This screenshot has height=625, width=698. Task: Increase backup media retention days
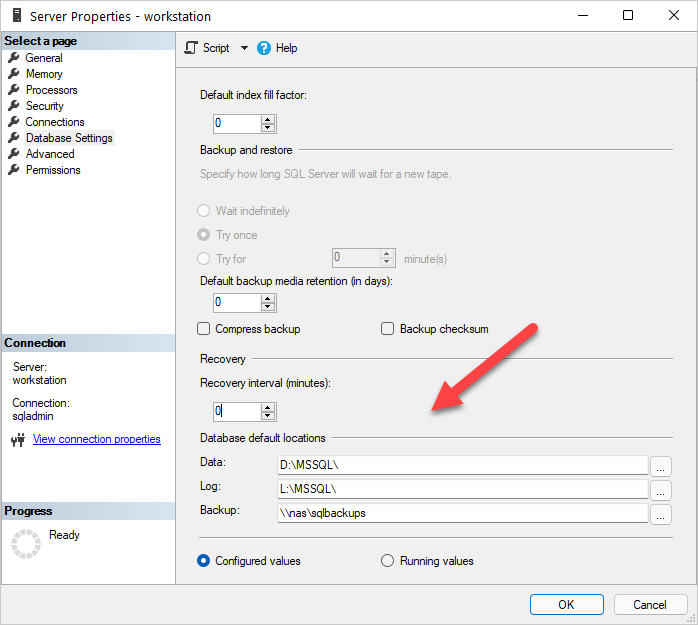tap(268, 299)
